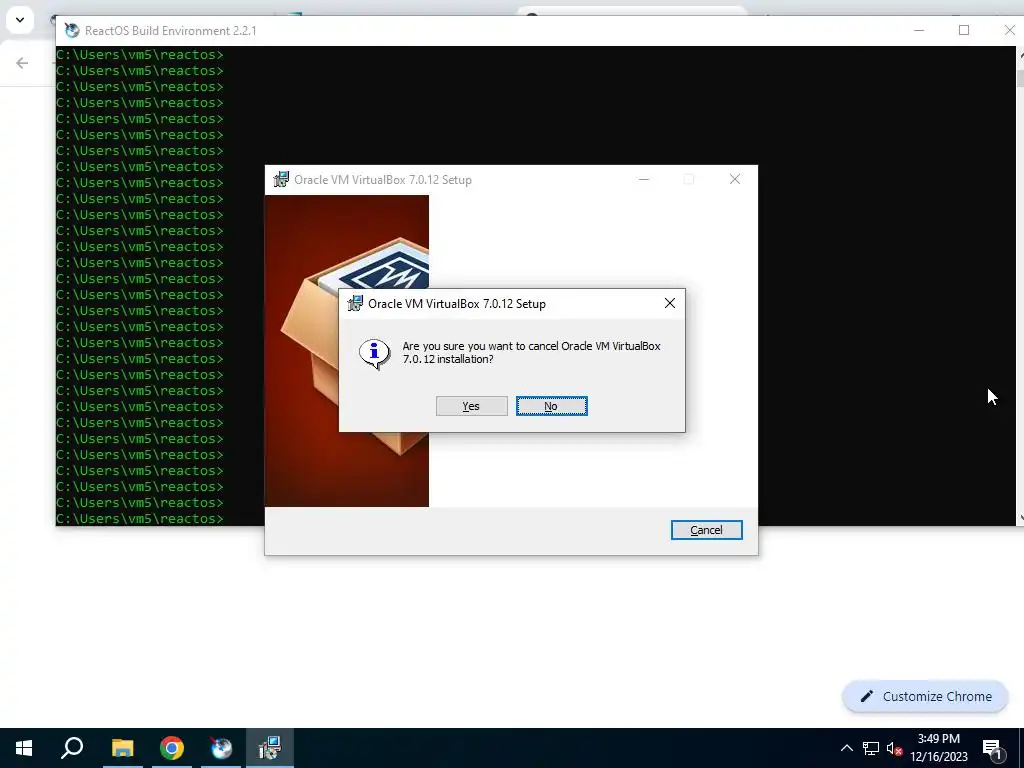Click the Customize Chrome button
The image size is (1024, 768).
(925, 696)
